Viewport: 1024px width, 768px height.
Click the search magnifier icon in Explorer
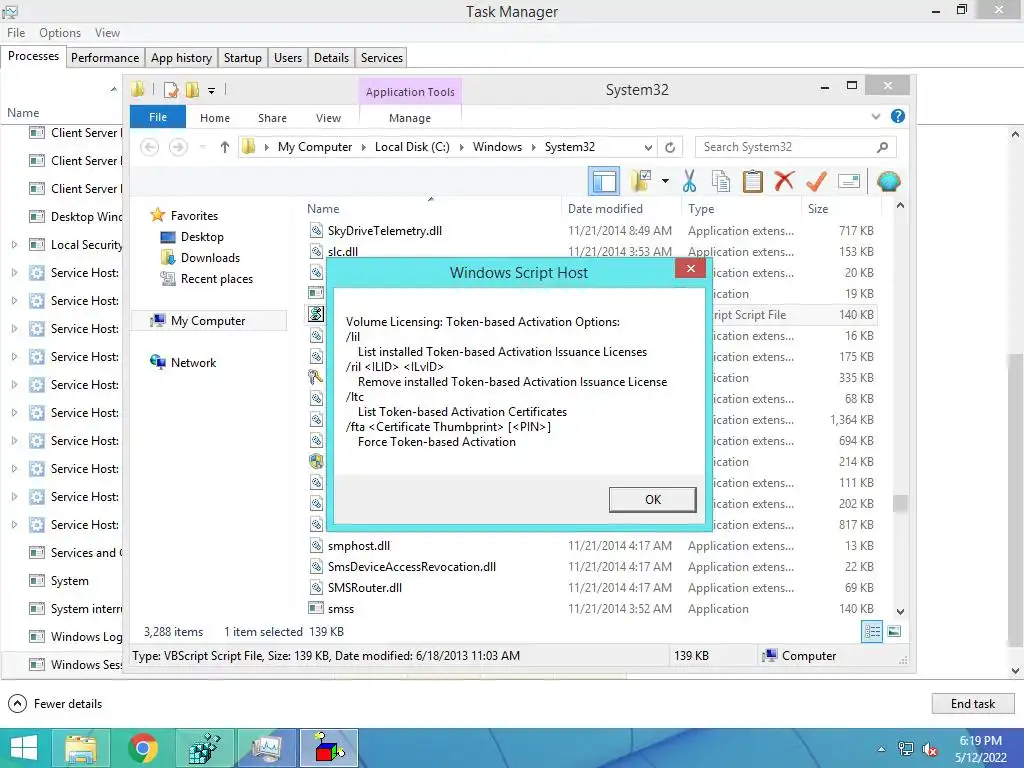[882, 147]
